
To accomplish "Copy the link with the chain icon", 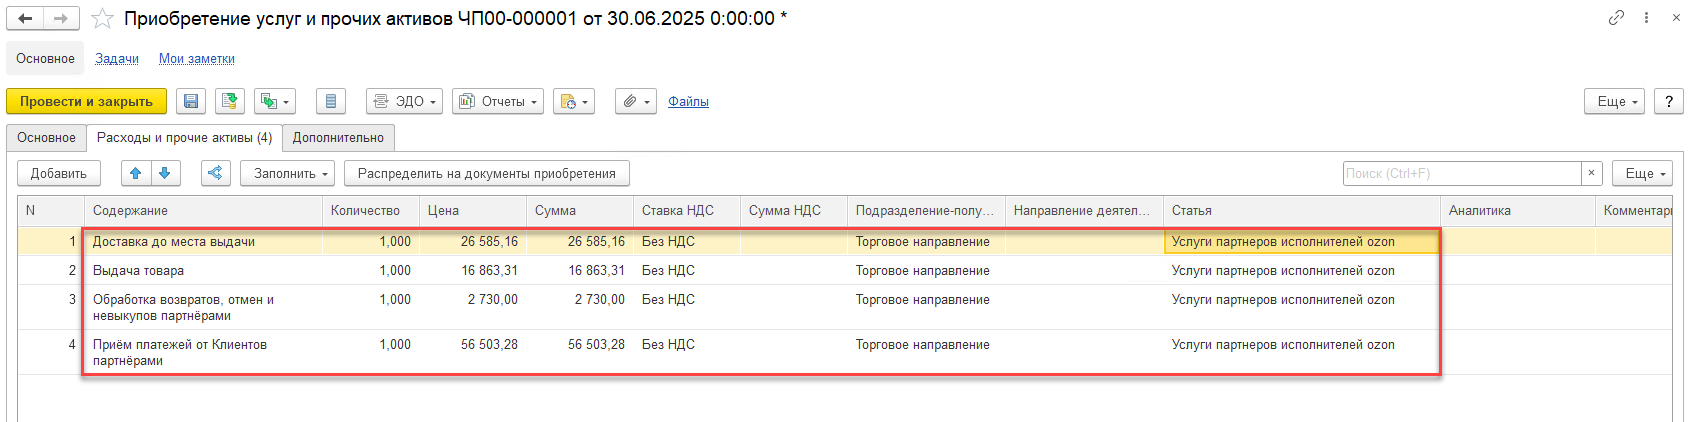I will [x=1616, y=18].
